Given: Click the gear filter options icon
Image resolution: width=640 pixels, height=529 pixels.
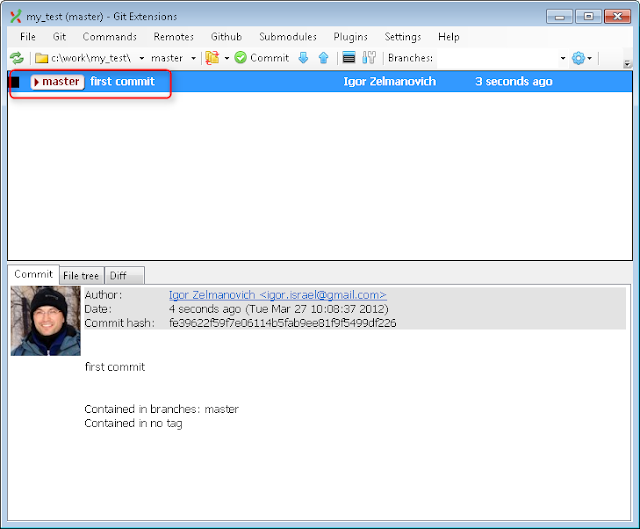Looking at the screenshot, I should [578, 58].
